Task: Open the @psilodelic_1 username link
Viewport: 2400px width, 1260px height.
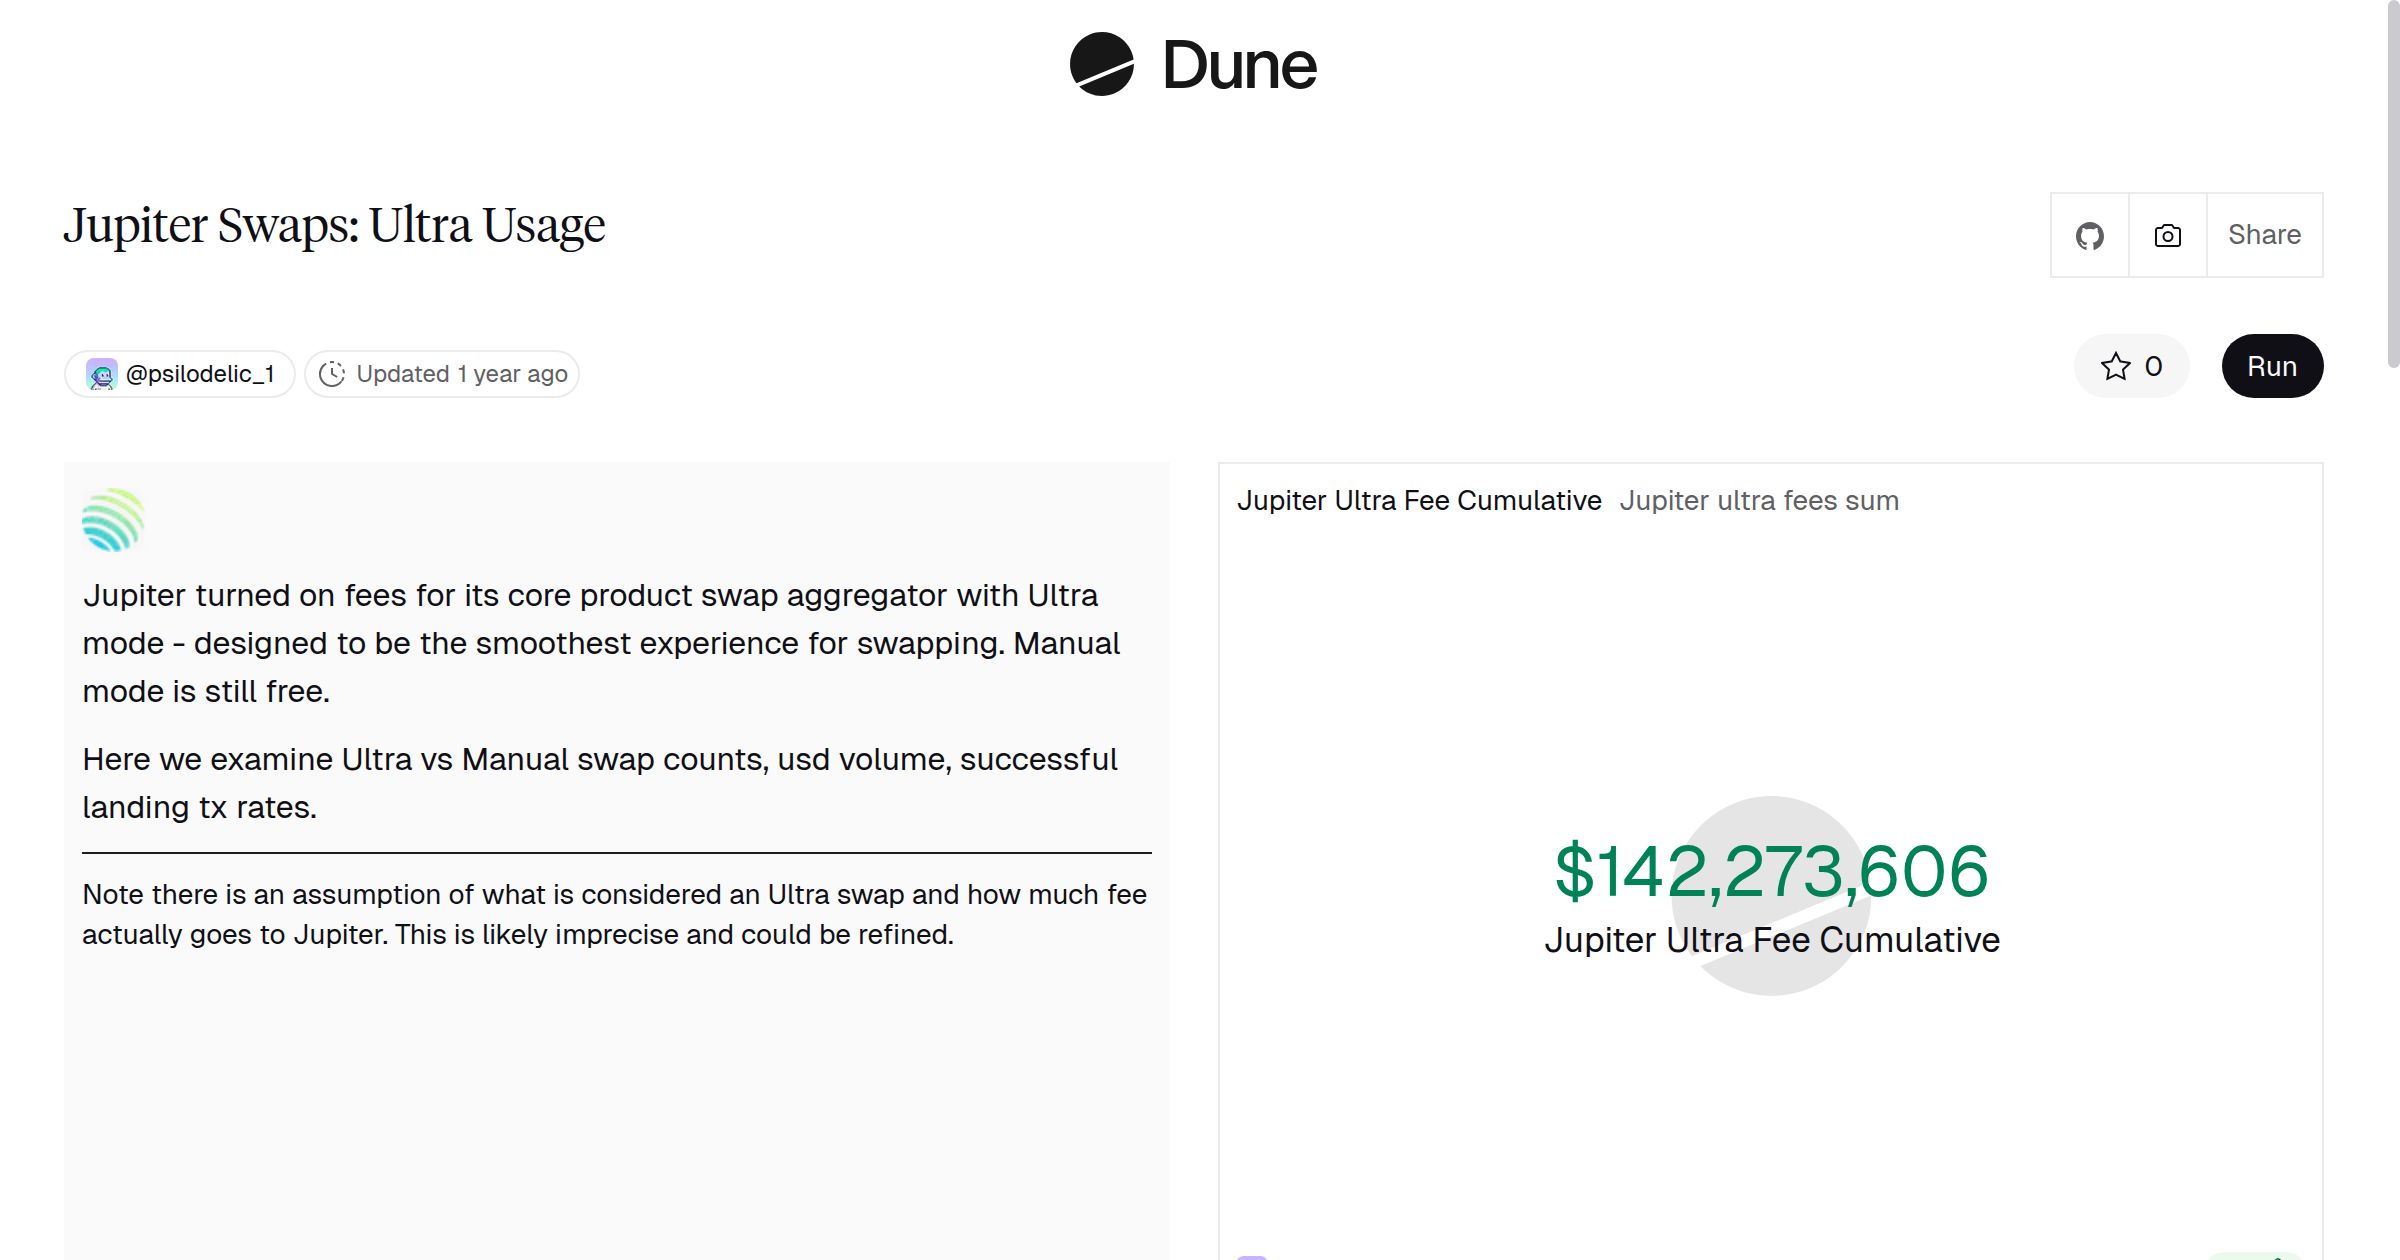Action: tap(200, 374)
